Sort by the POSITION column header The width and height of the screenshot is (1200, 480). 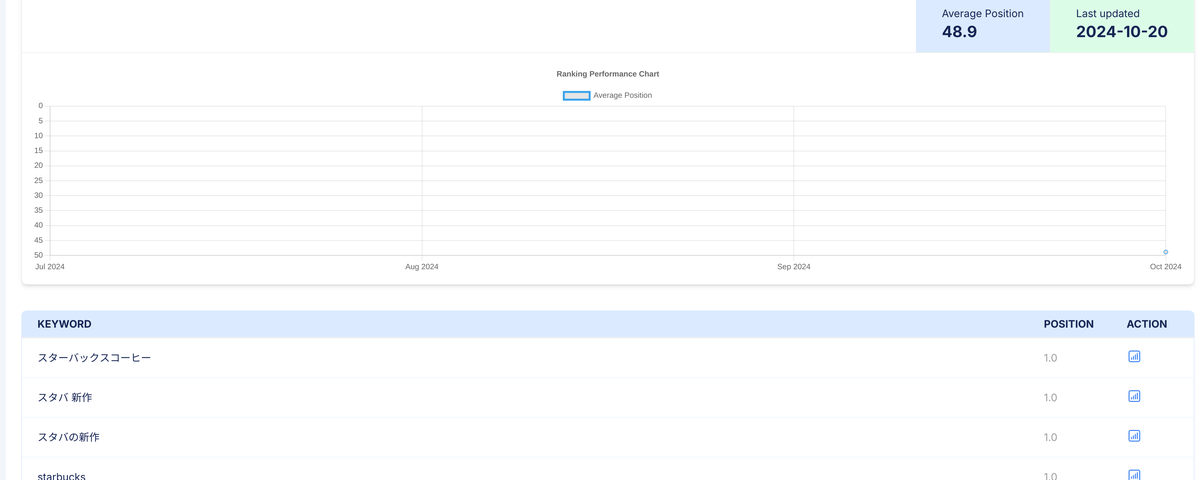[1068, 324]
